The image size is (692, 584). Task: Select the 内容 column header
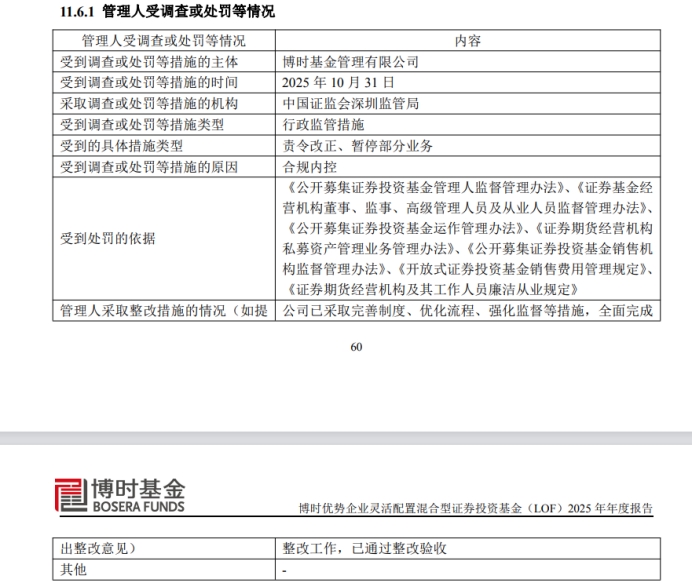pos(467,41)
